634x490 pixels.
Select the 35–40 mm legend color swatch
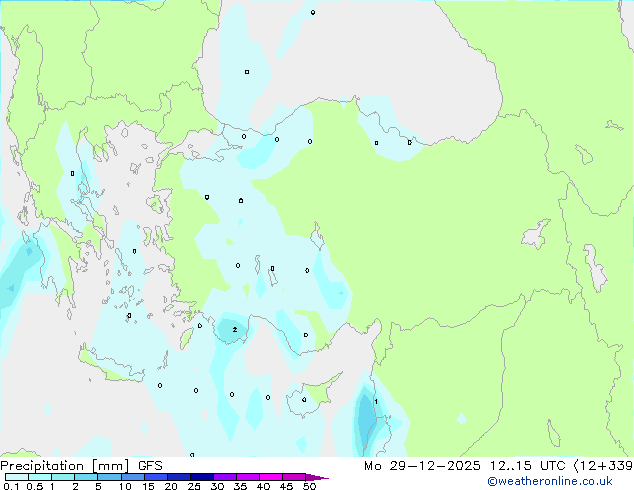(x=248, y=477)
